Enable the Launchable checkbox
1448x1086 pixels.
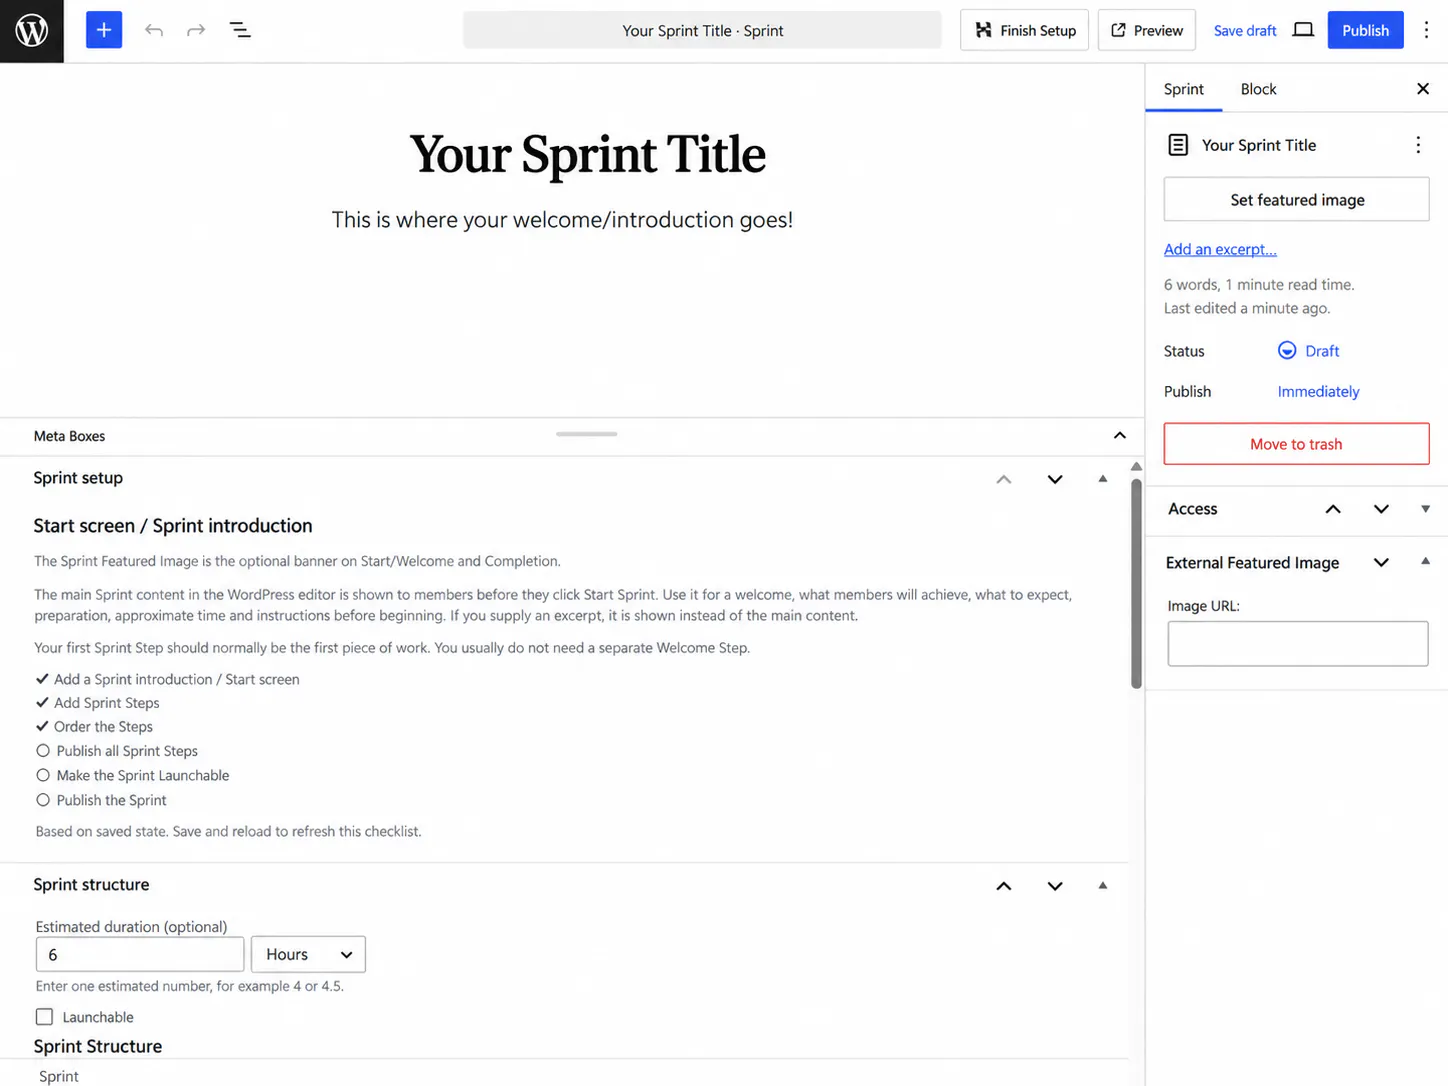point(44,1017)
